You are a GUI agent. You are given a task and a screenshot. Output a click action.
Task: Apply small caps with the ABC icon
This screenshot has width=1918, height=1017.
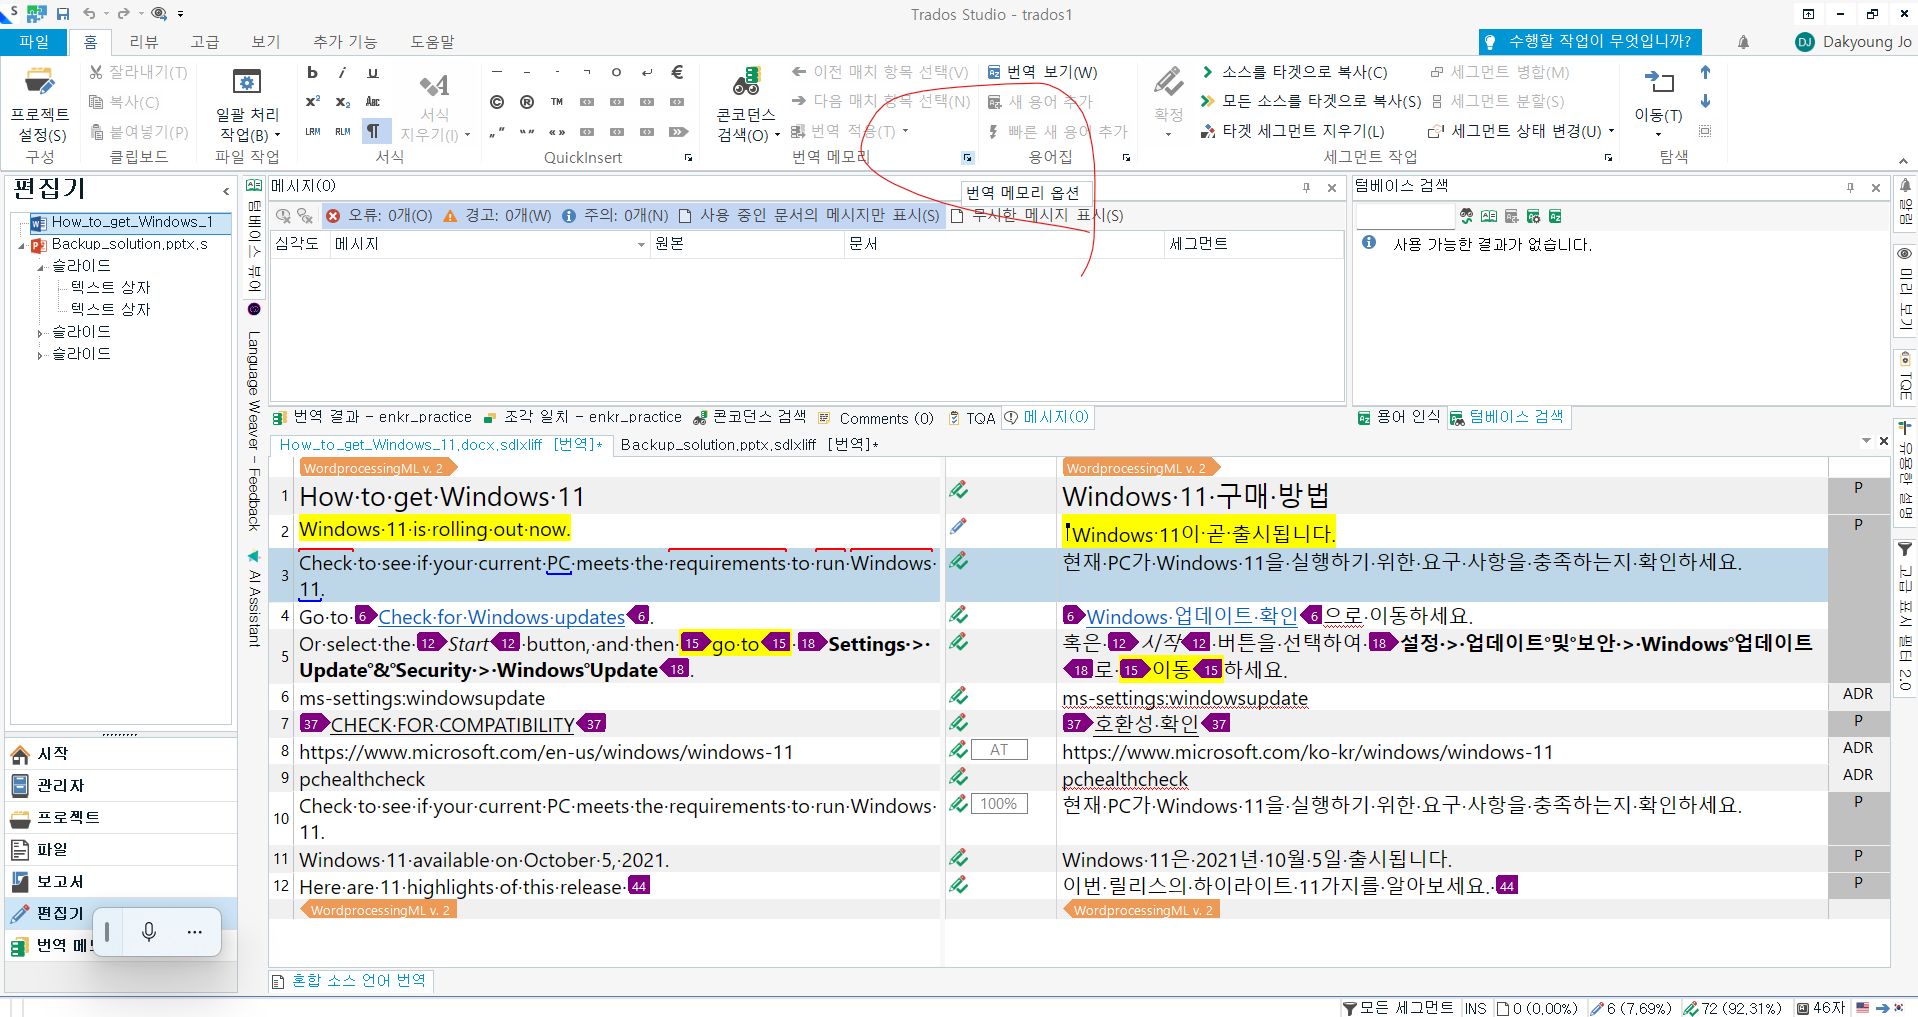pos(373,102)
